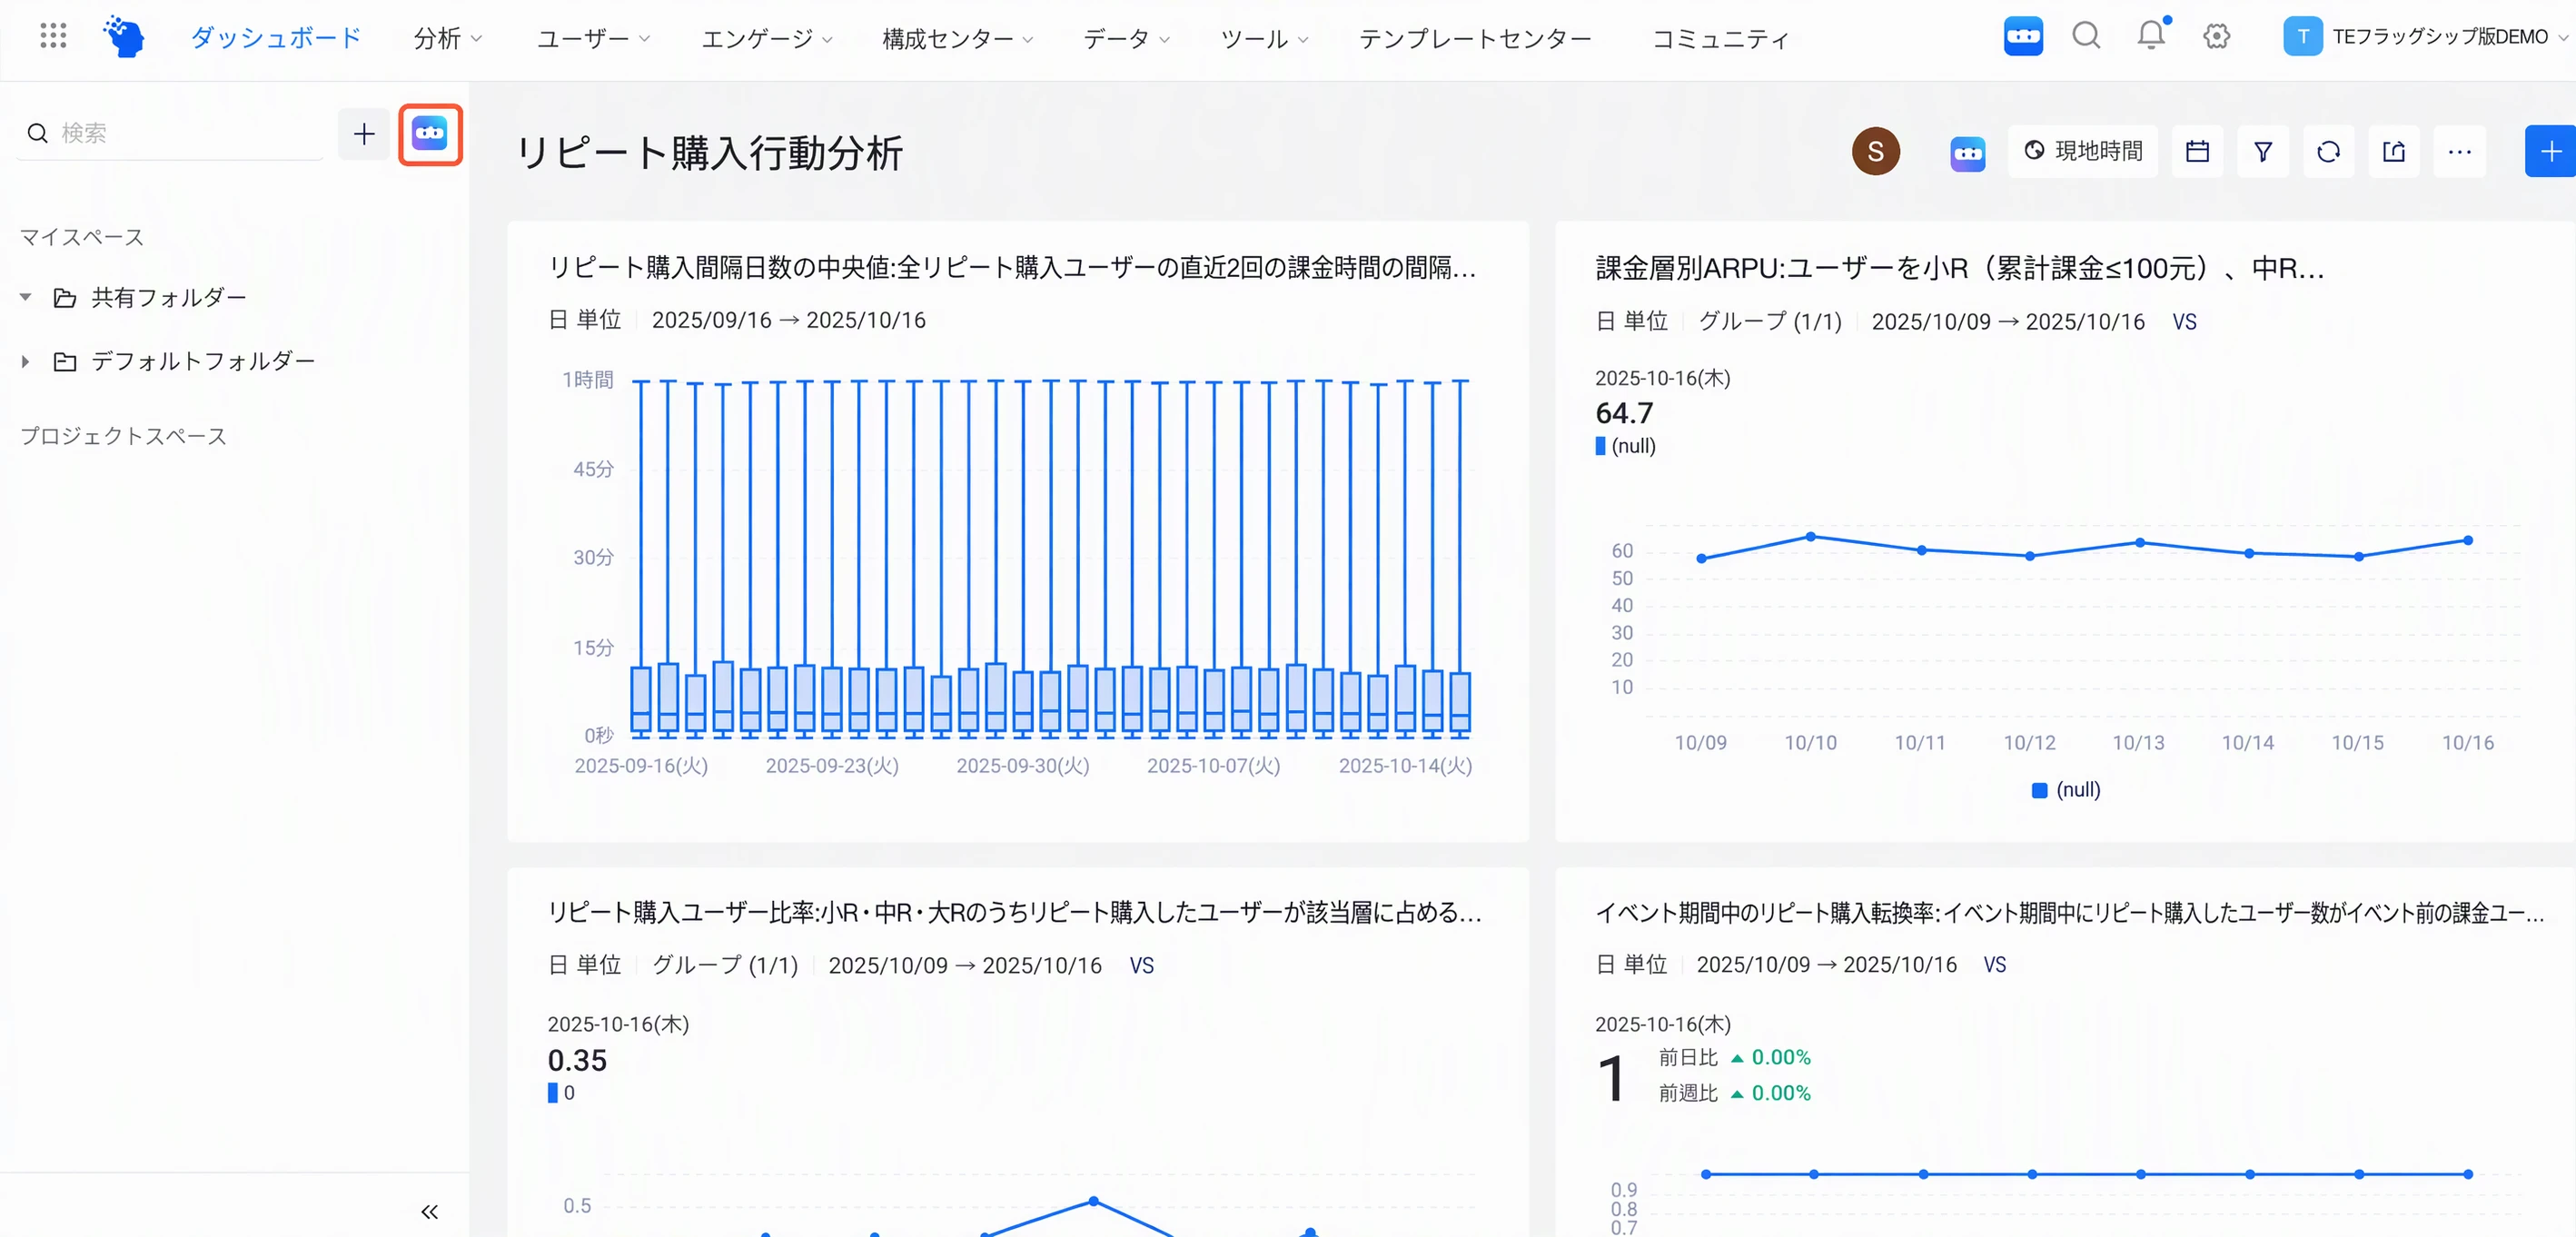This screenshot has width=2576, height=1237.
Task: Open the settings gear icon
Action: pos(2216,37)
